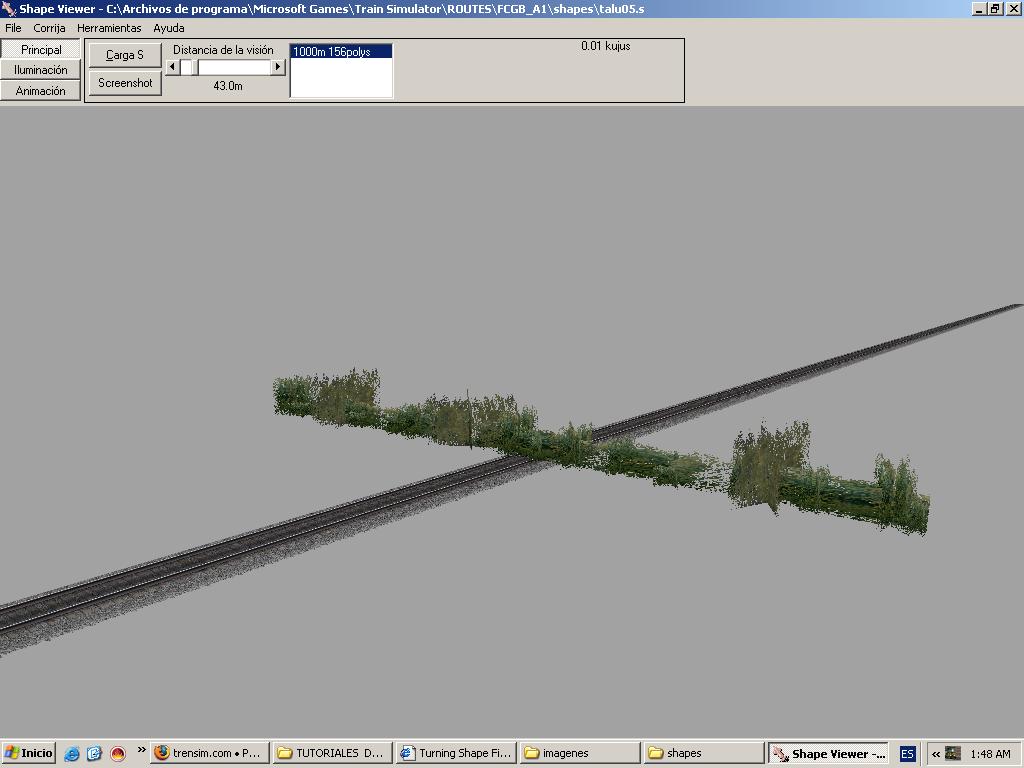Click the Shape Viewer title bar icon
1024x768 pixels.
click(x=9, y=9)
